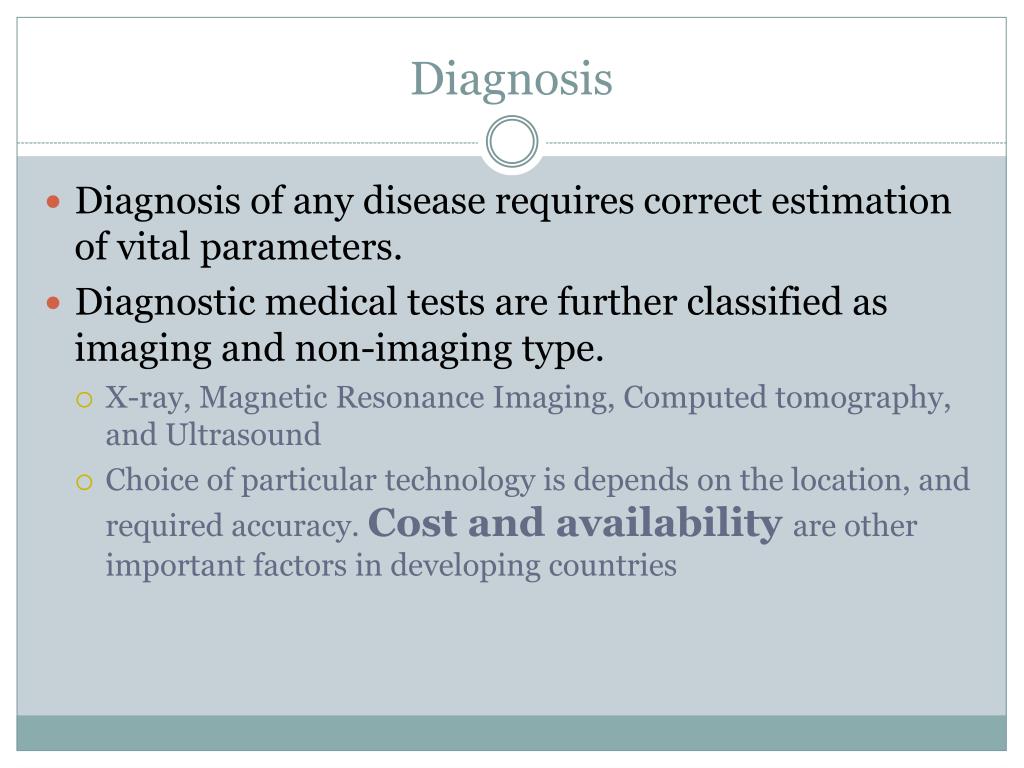Click the circle ornament below the title
This screenshot has height=768, width=1024.
tap(512, 142)
